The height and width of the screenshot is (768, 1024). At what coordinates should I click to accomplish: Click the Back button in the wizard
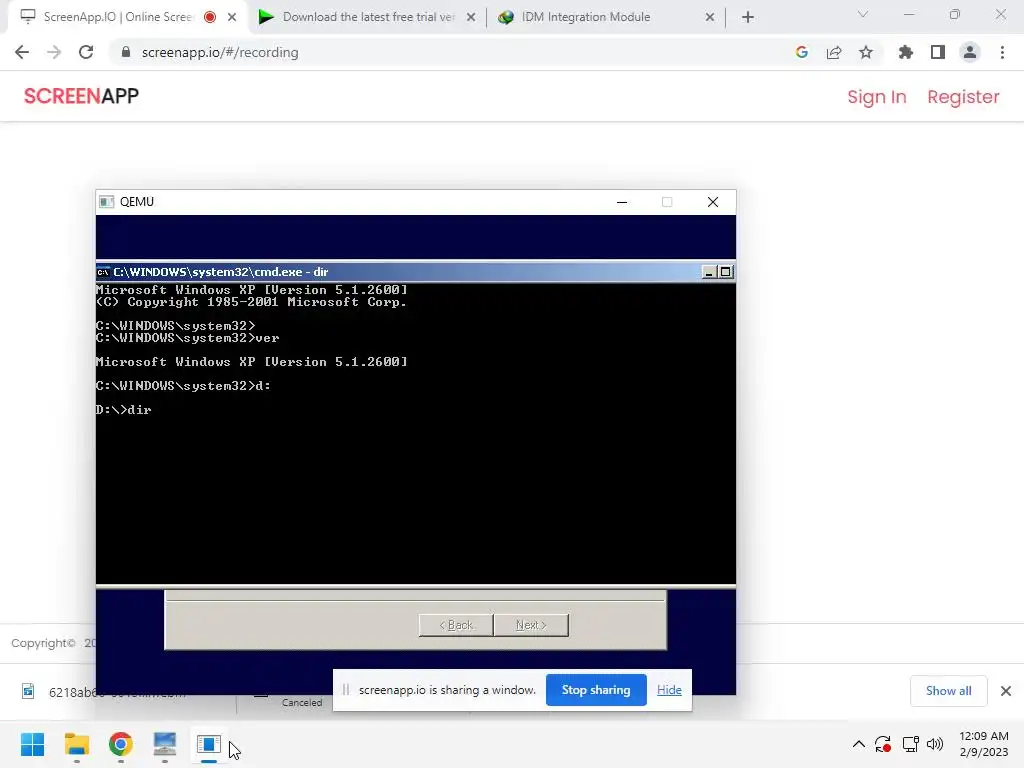(x=456, y=625)
